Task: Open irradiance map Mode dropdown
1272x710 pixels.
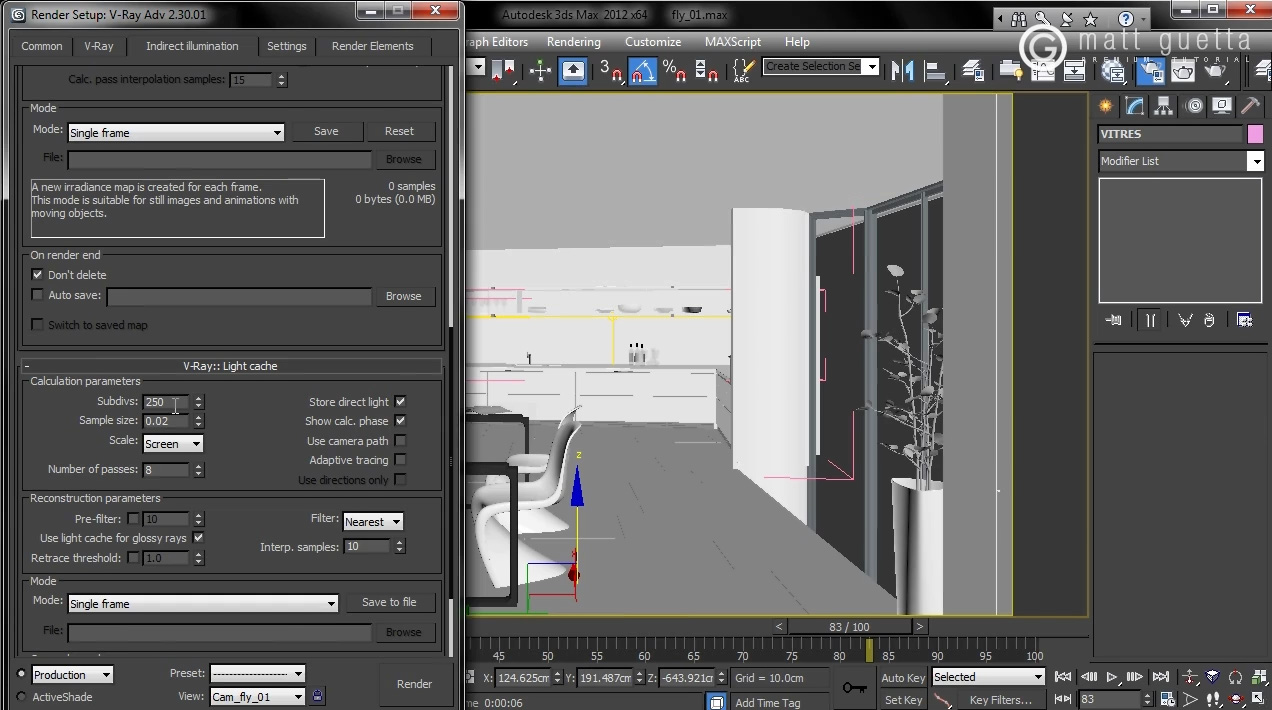Action: click(176, 132)
